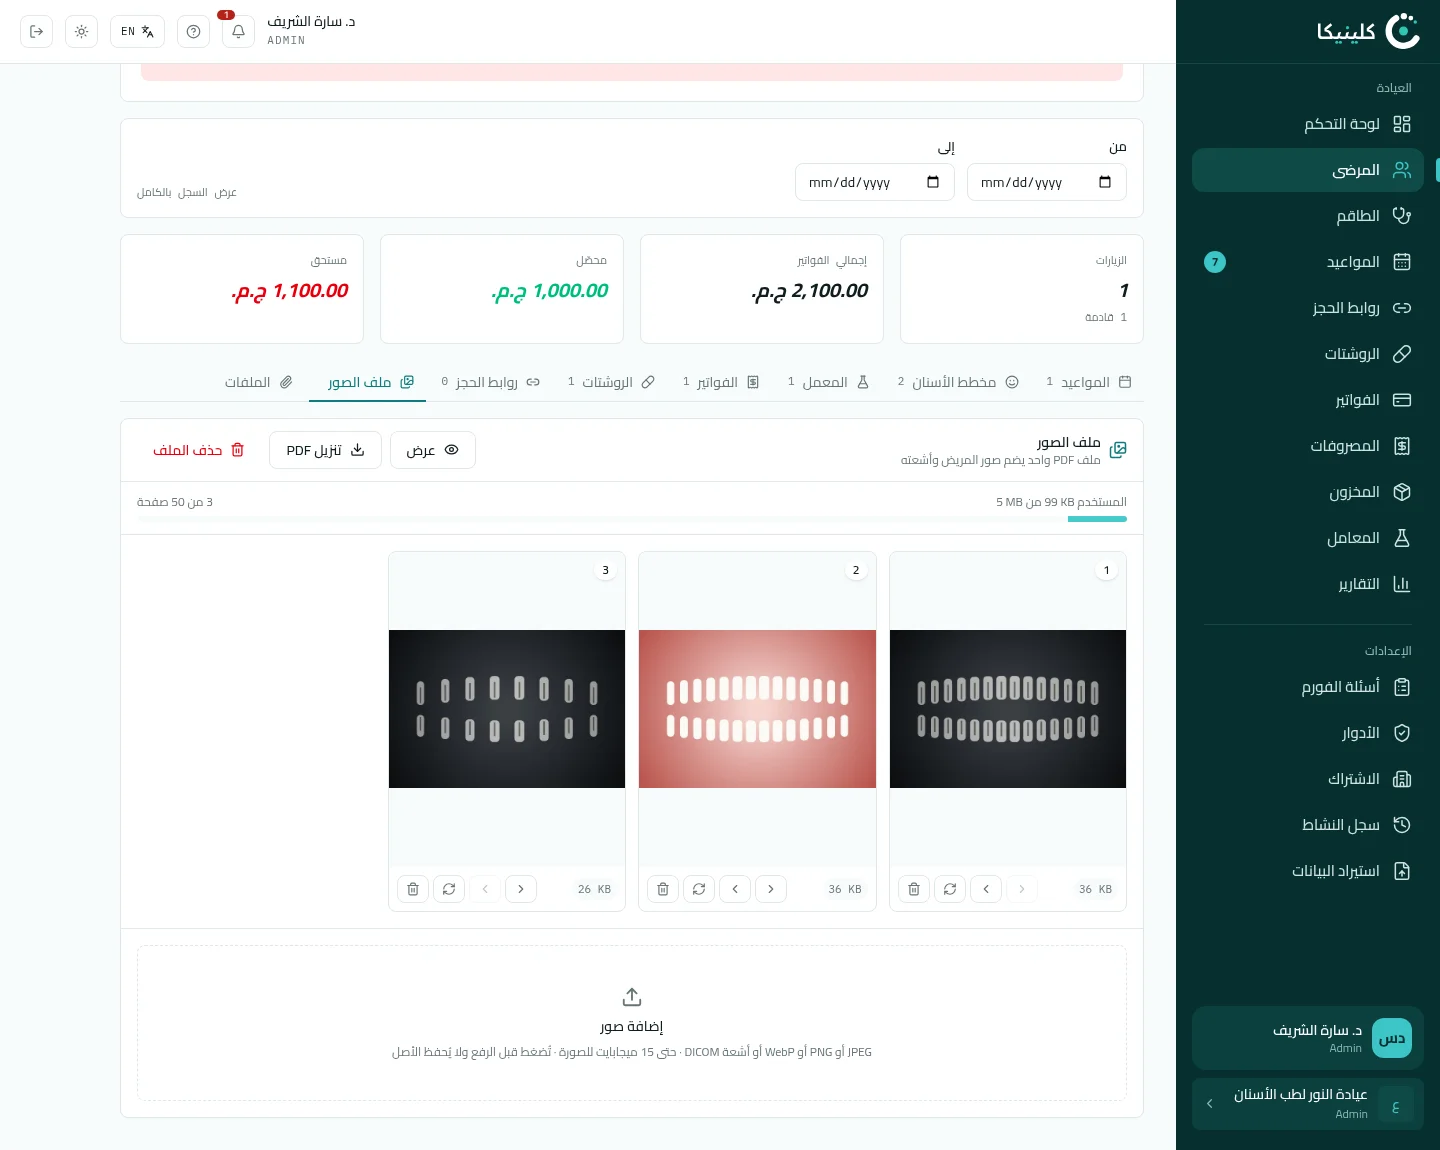Switch to the الروشتات tab
1440x1150 pixels.
coord(611,382)
